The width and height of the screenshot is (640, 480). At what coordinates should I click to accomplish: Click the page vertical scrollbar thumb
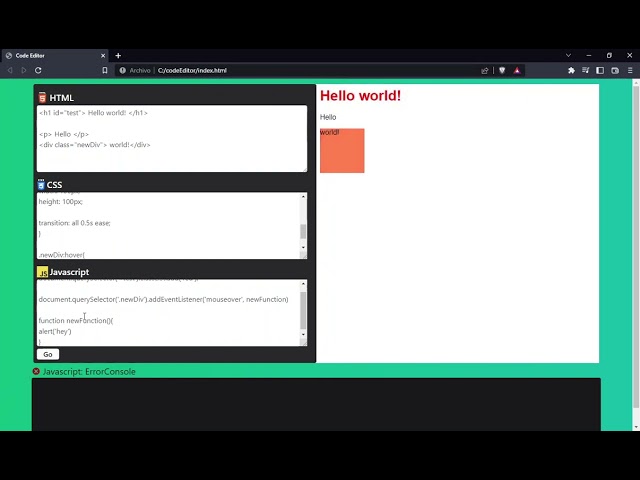click(x=636, y=247)
